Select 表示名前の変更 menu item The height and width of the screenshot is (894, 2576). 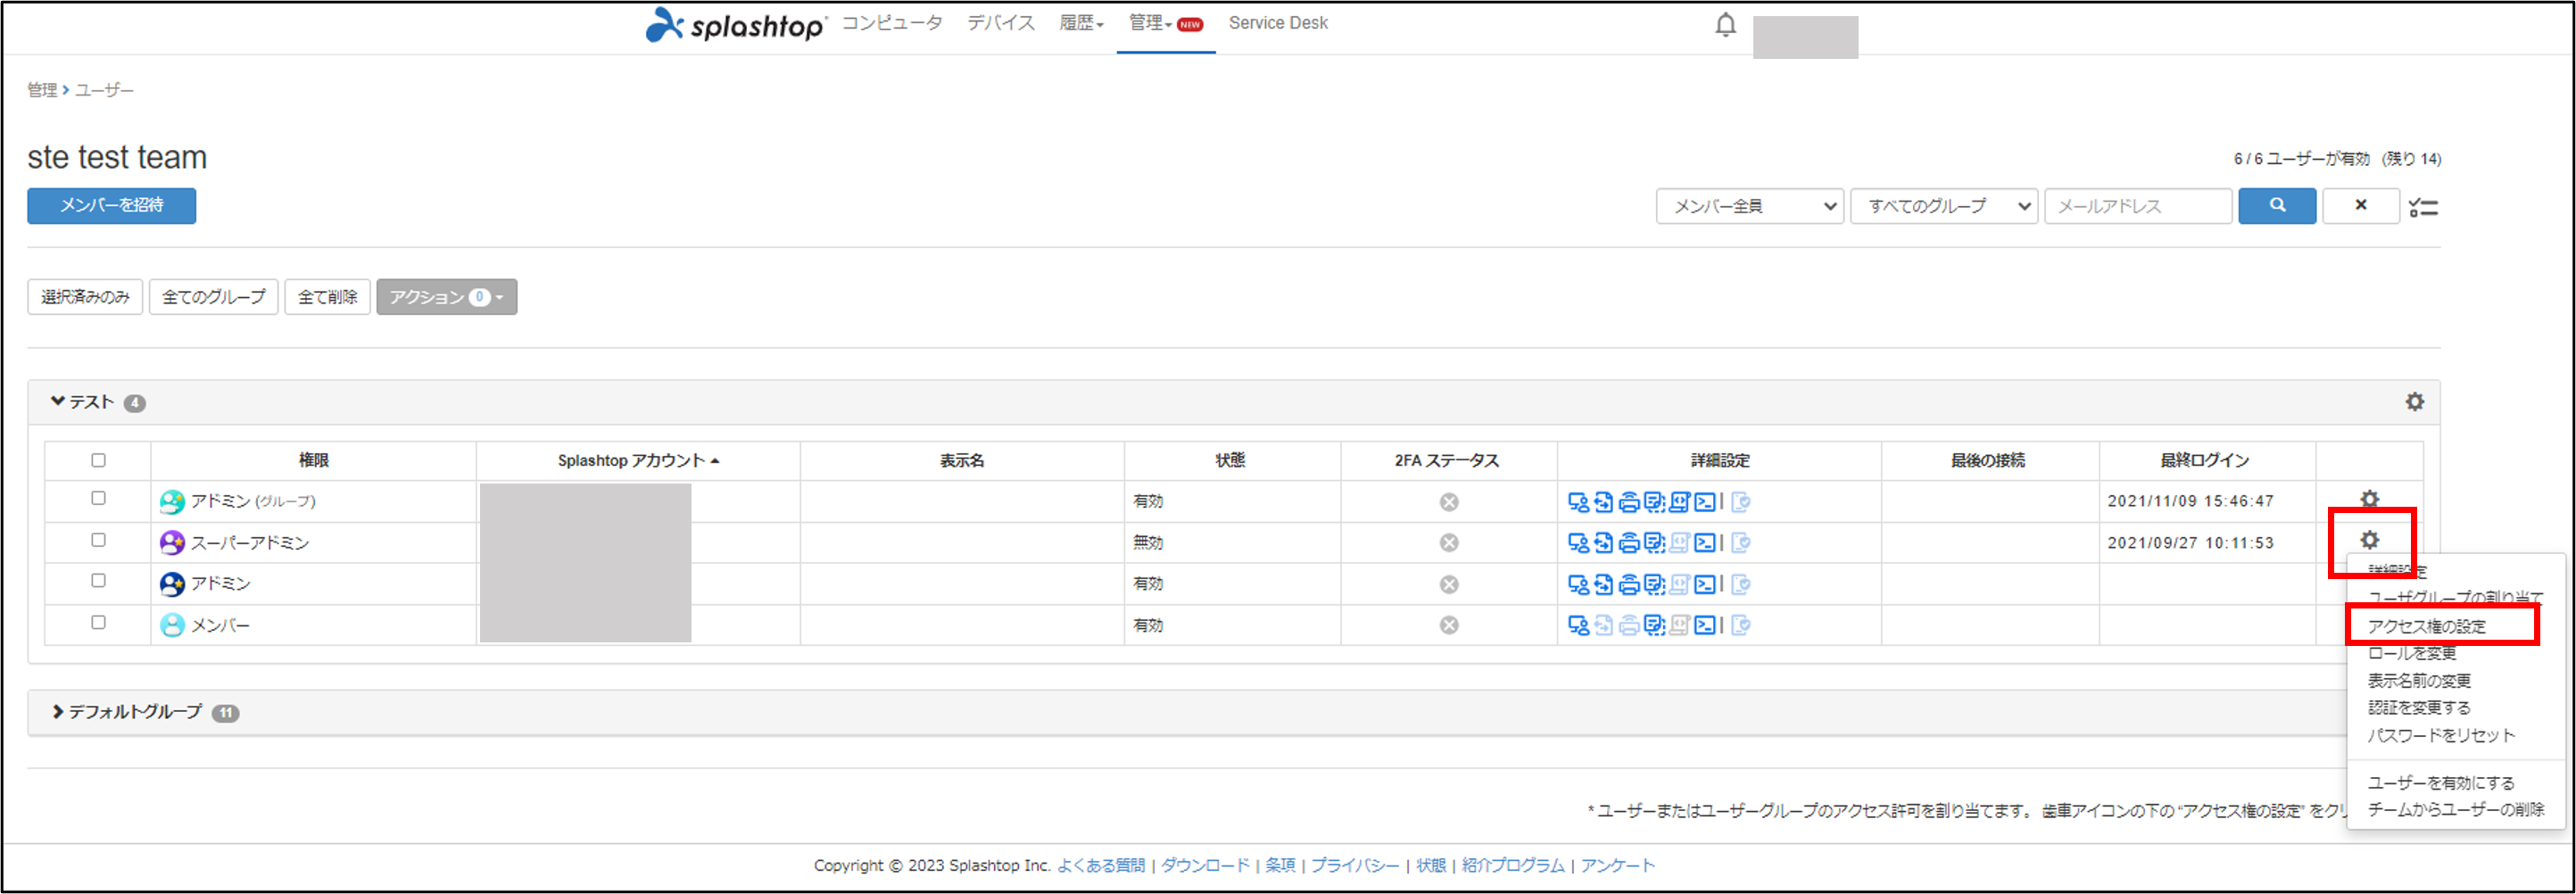point(2419,680)
